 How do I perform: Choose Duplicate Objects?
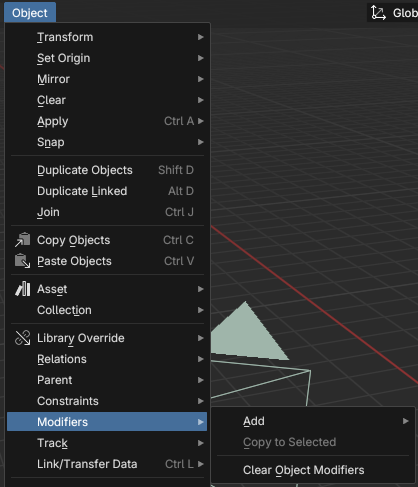[x=107, y=170]
